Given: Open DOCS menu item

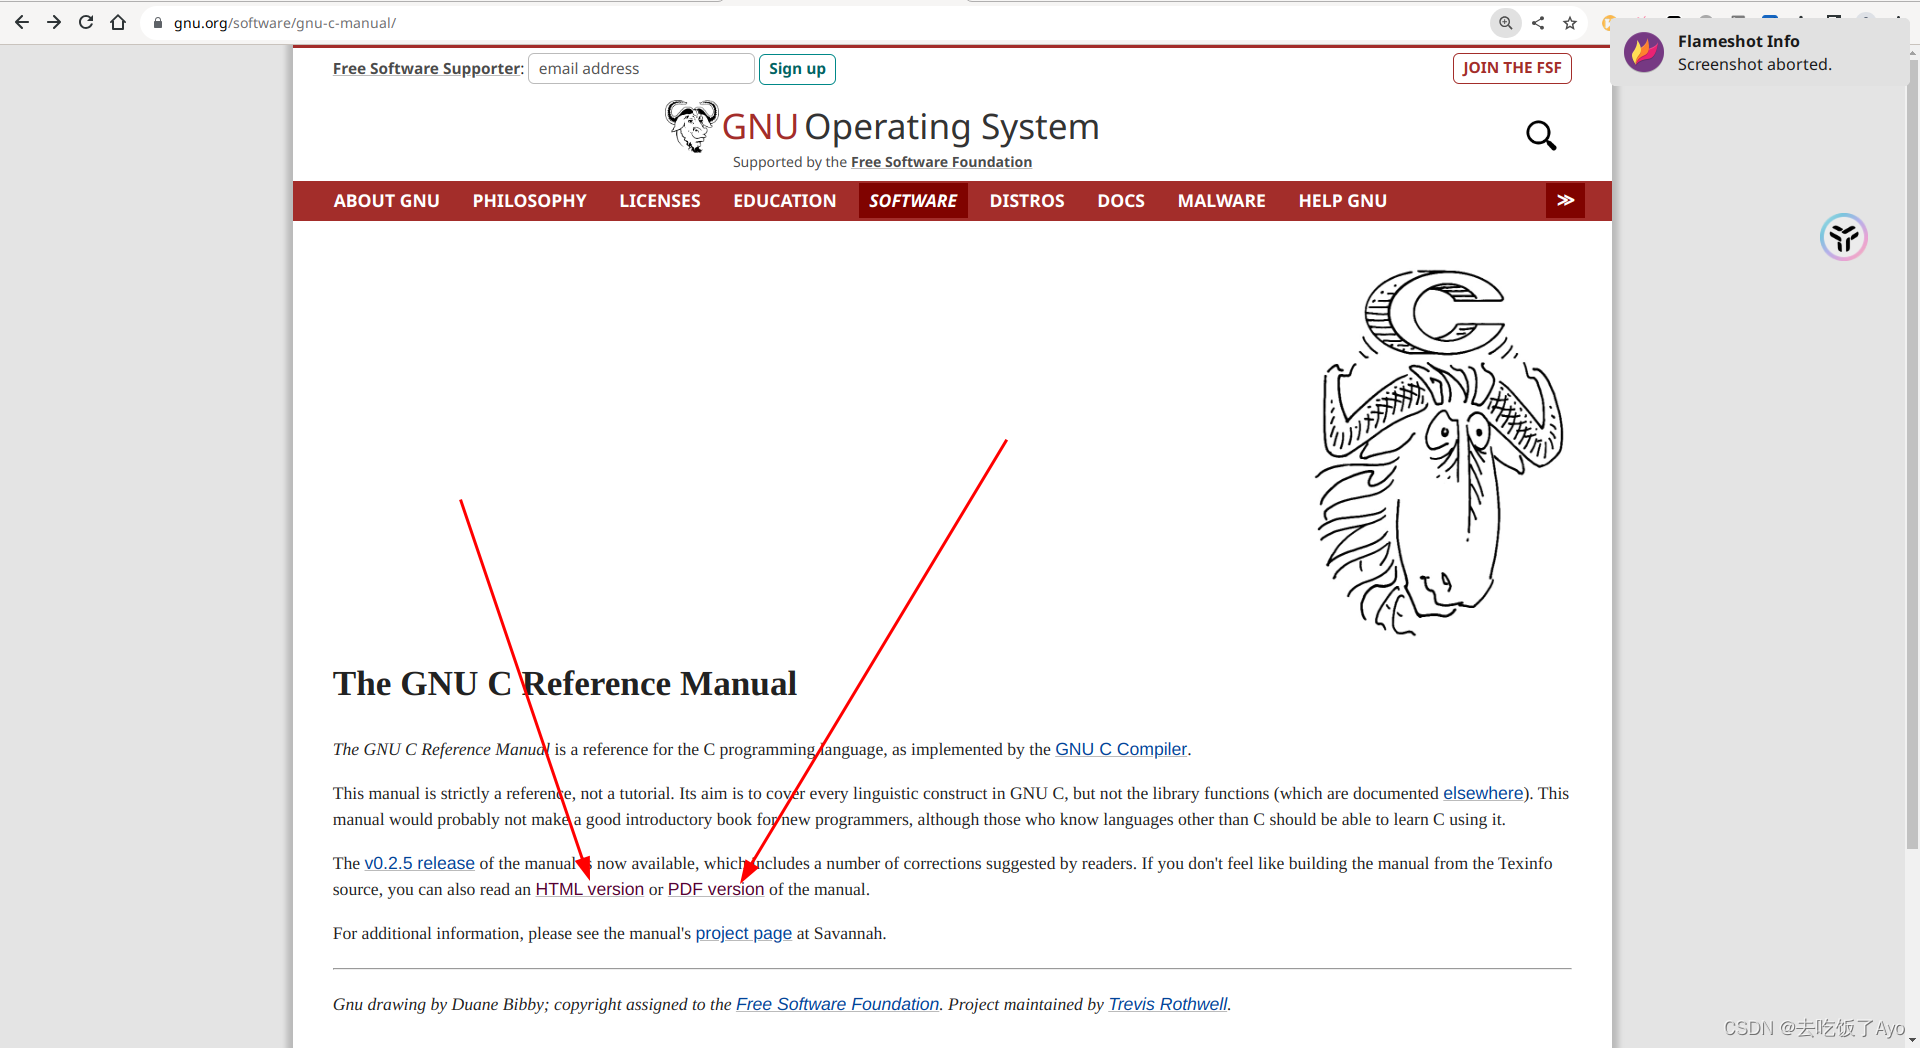Looking at the screenshot, I should pos(1121,201).
